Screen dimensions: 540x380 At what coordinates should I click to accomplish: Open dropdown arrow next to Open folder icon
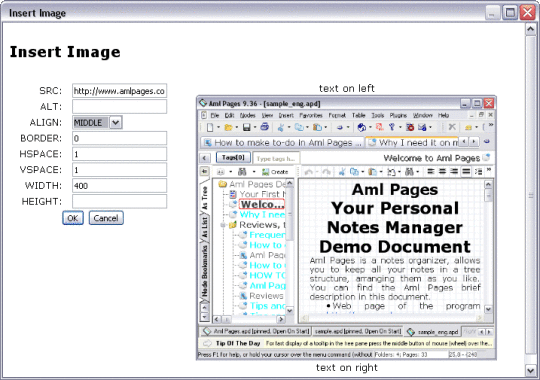[237, 127]
